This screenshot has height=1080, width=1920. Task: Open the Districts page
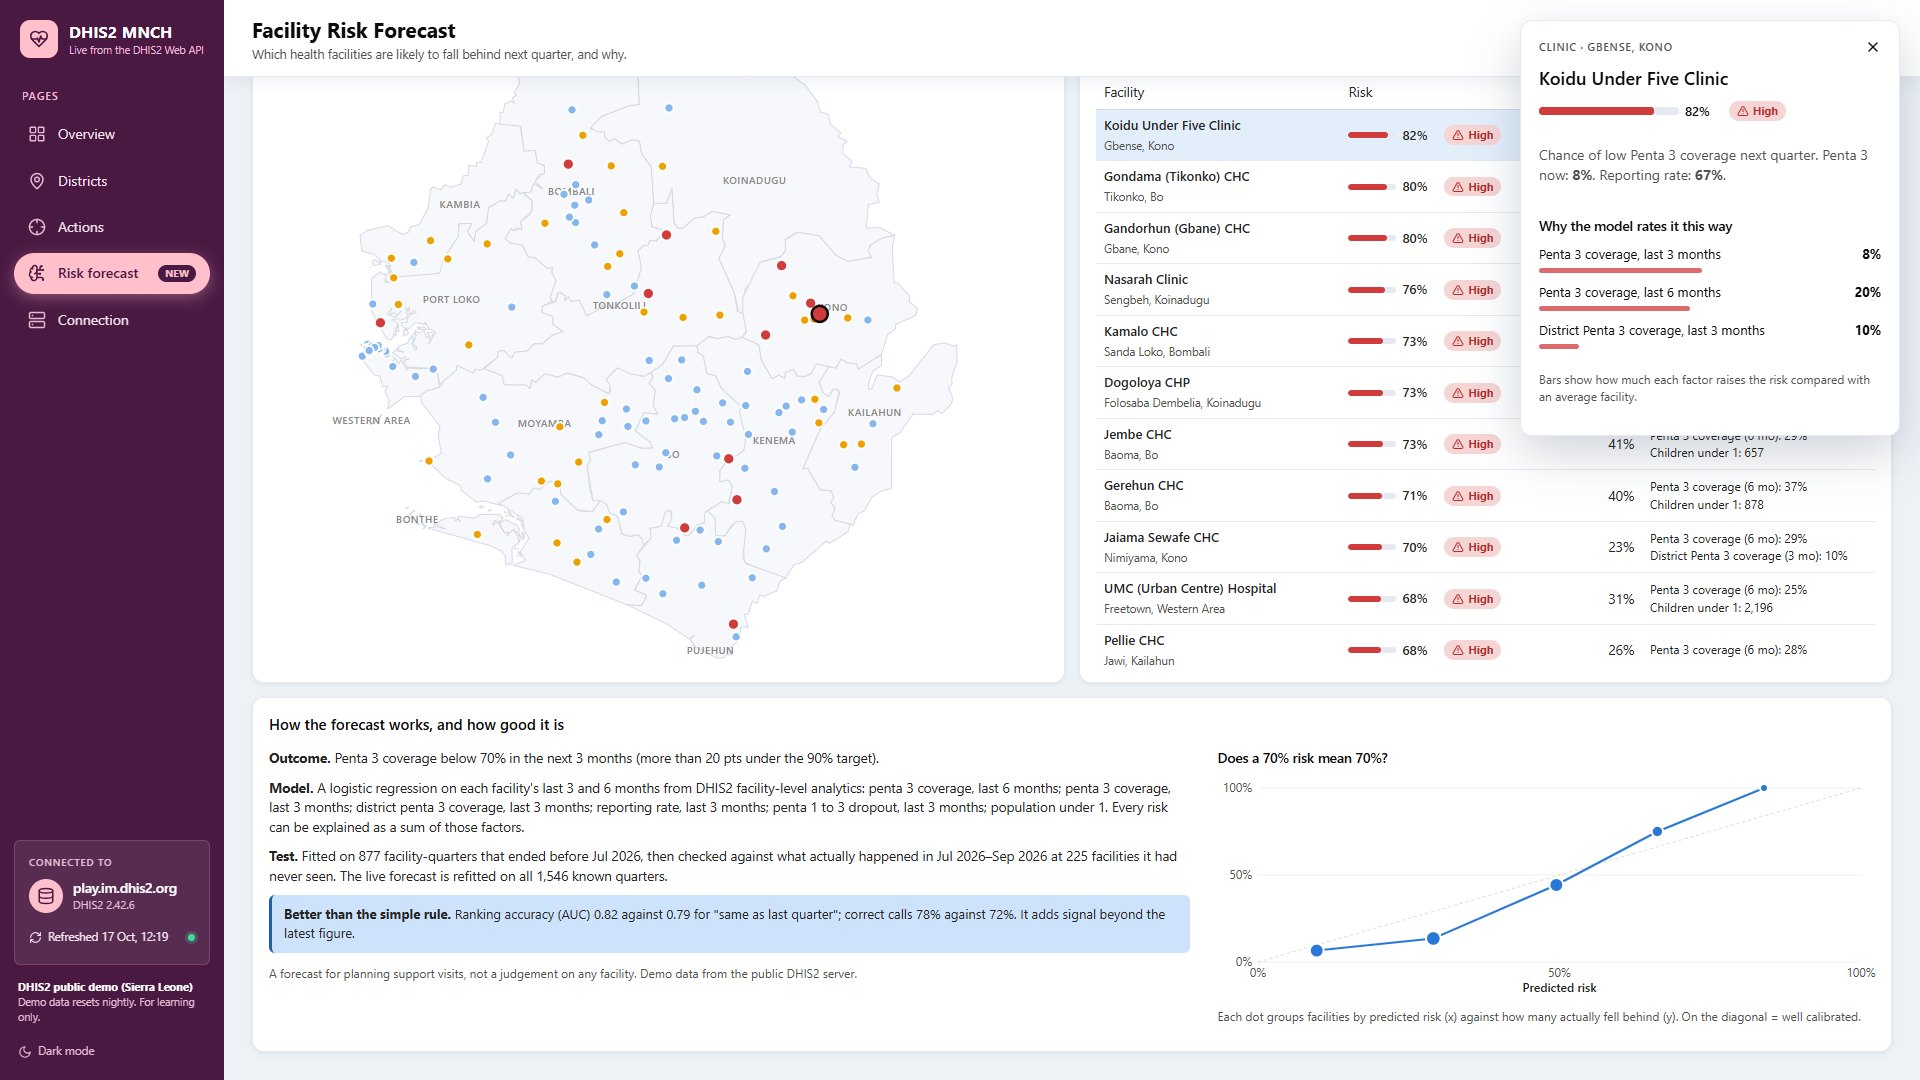112,181
